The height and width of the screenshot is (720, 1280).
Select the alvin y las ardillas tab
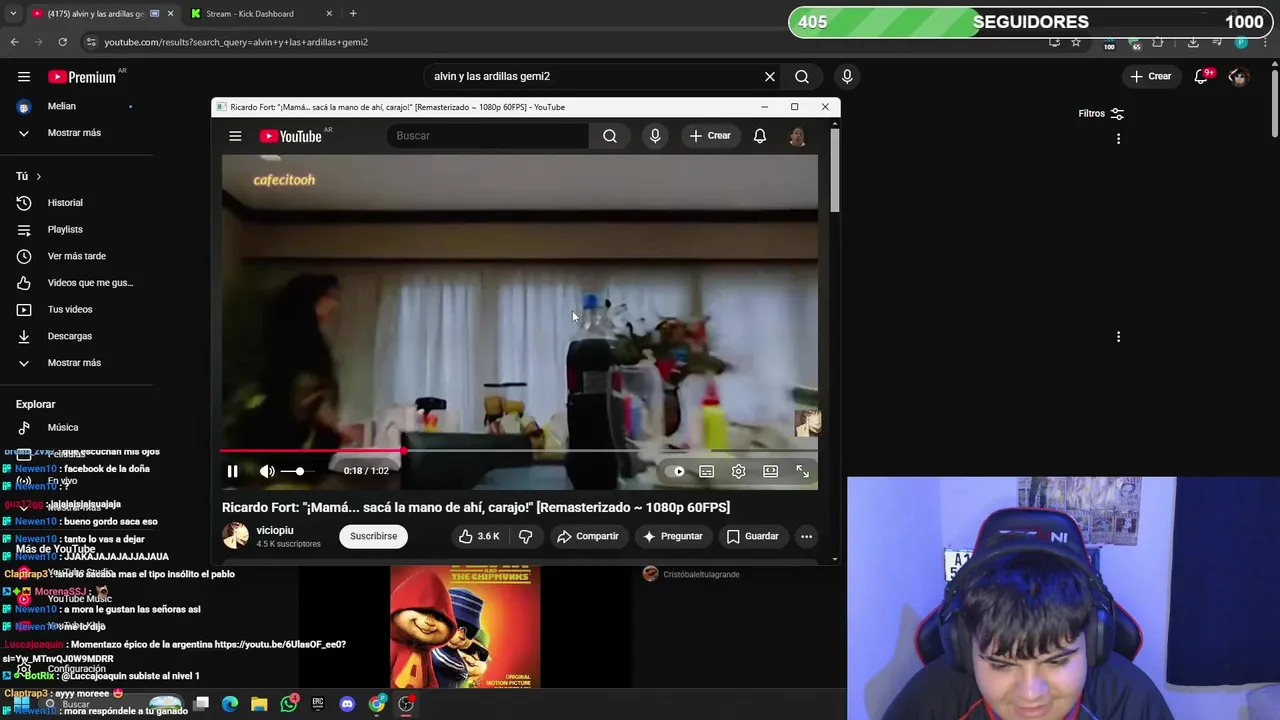click(x=93, y=14)
